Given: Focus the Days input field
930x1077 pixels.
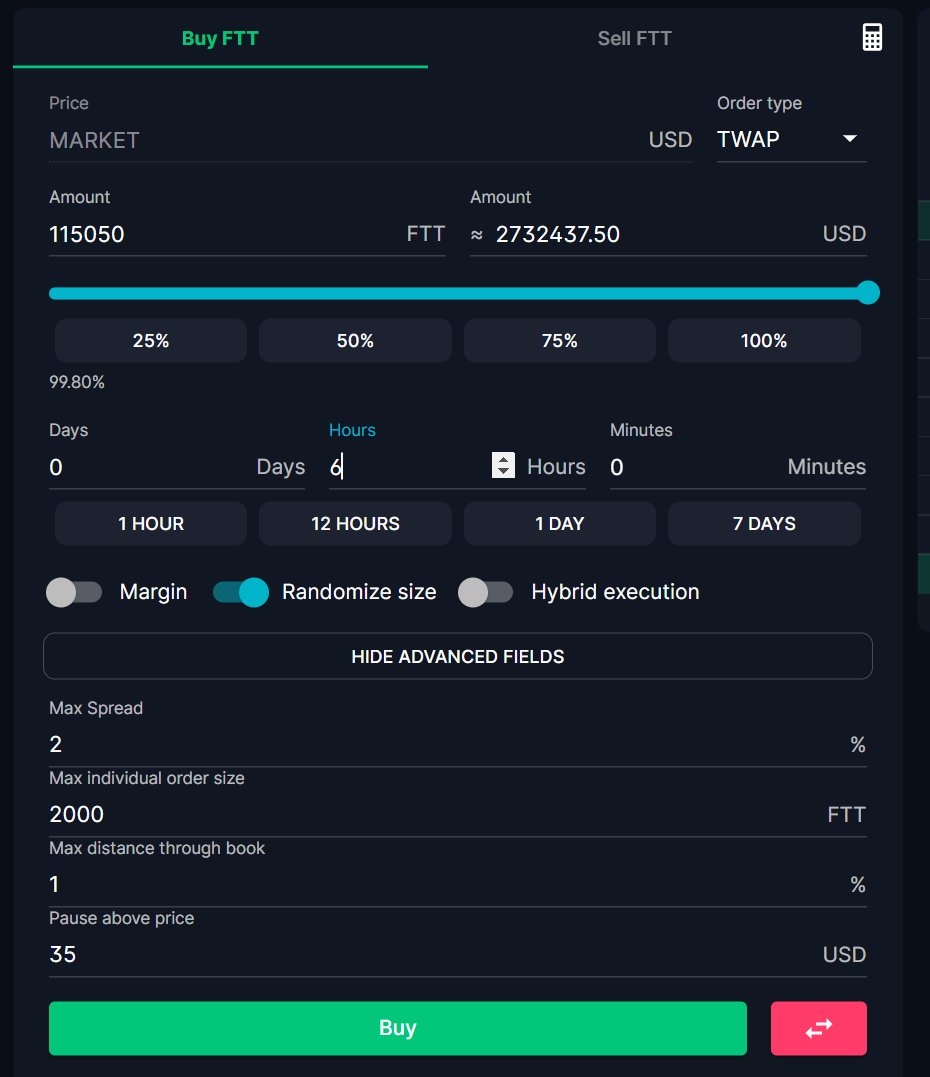Looking at the screenshot, I should (x=177, y=467).
